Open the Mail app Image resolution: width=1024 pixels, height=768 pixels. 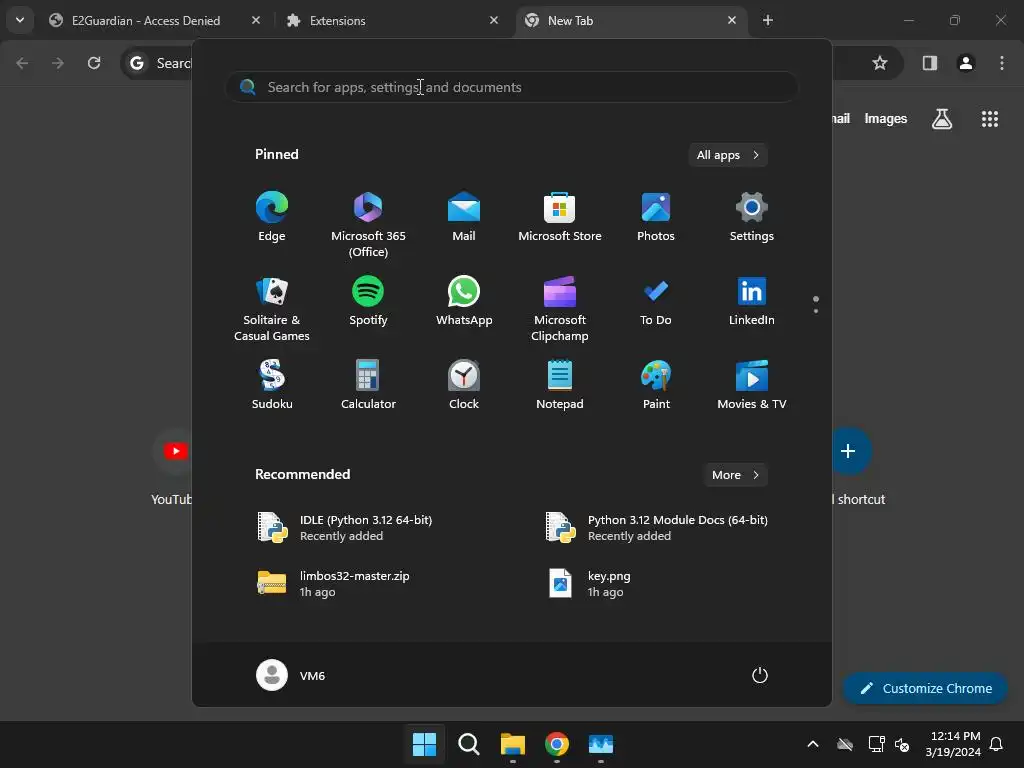click(464, 217)
